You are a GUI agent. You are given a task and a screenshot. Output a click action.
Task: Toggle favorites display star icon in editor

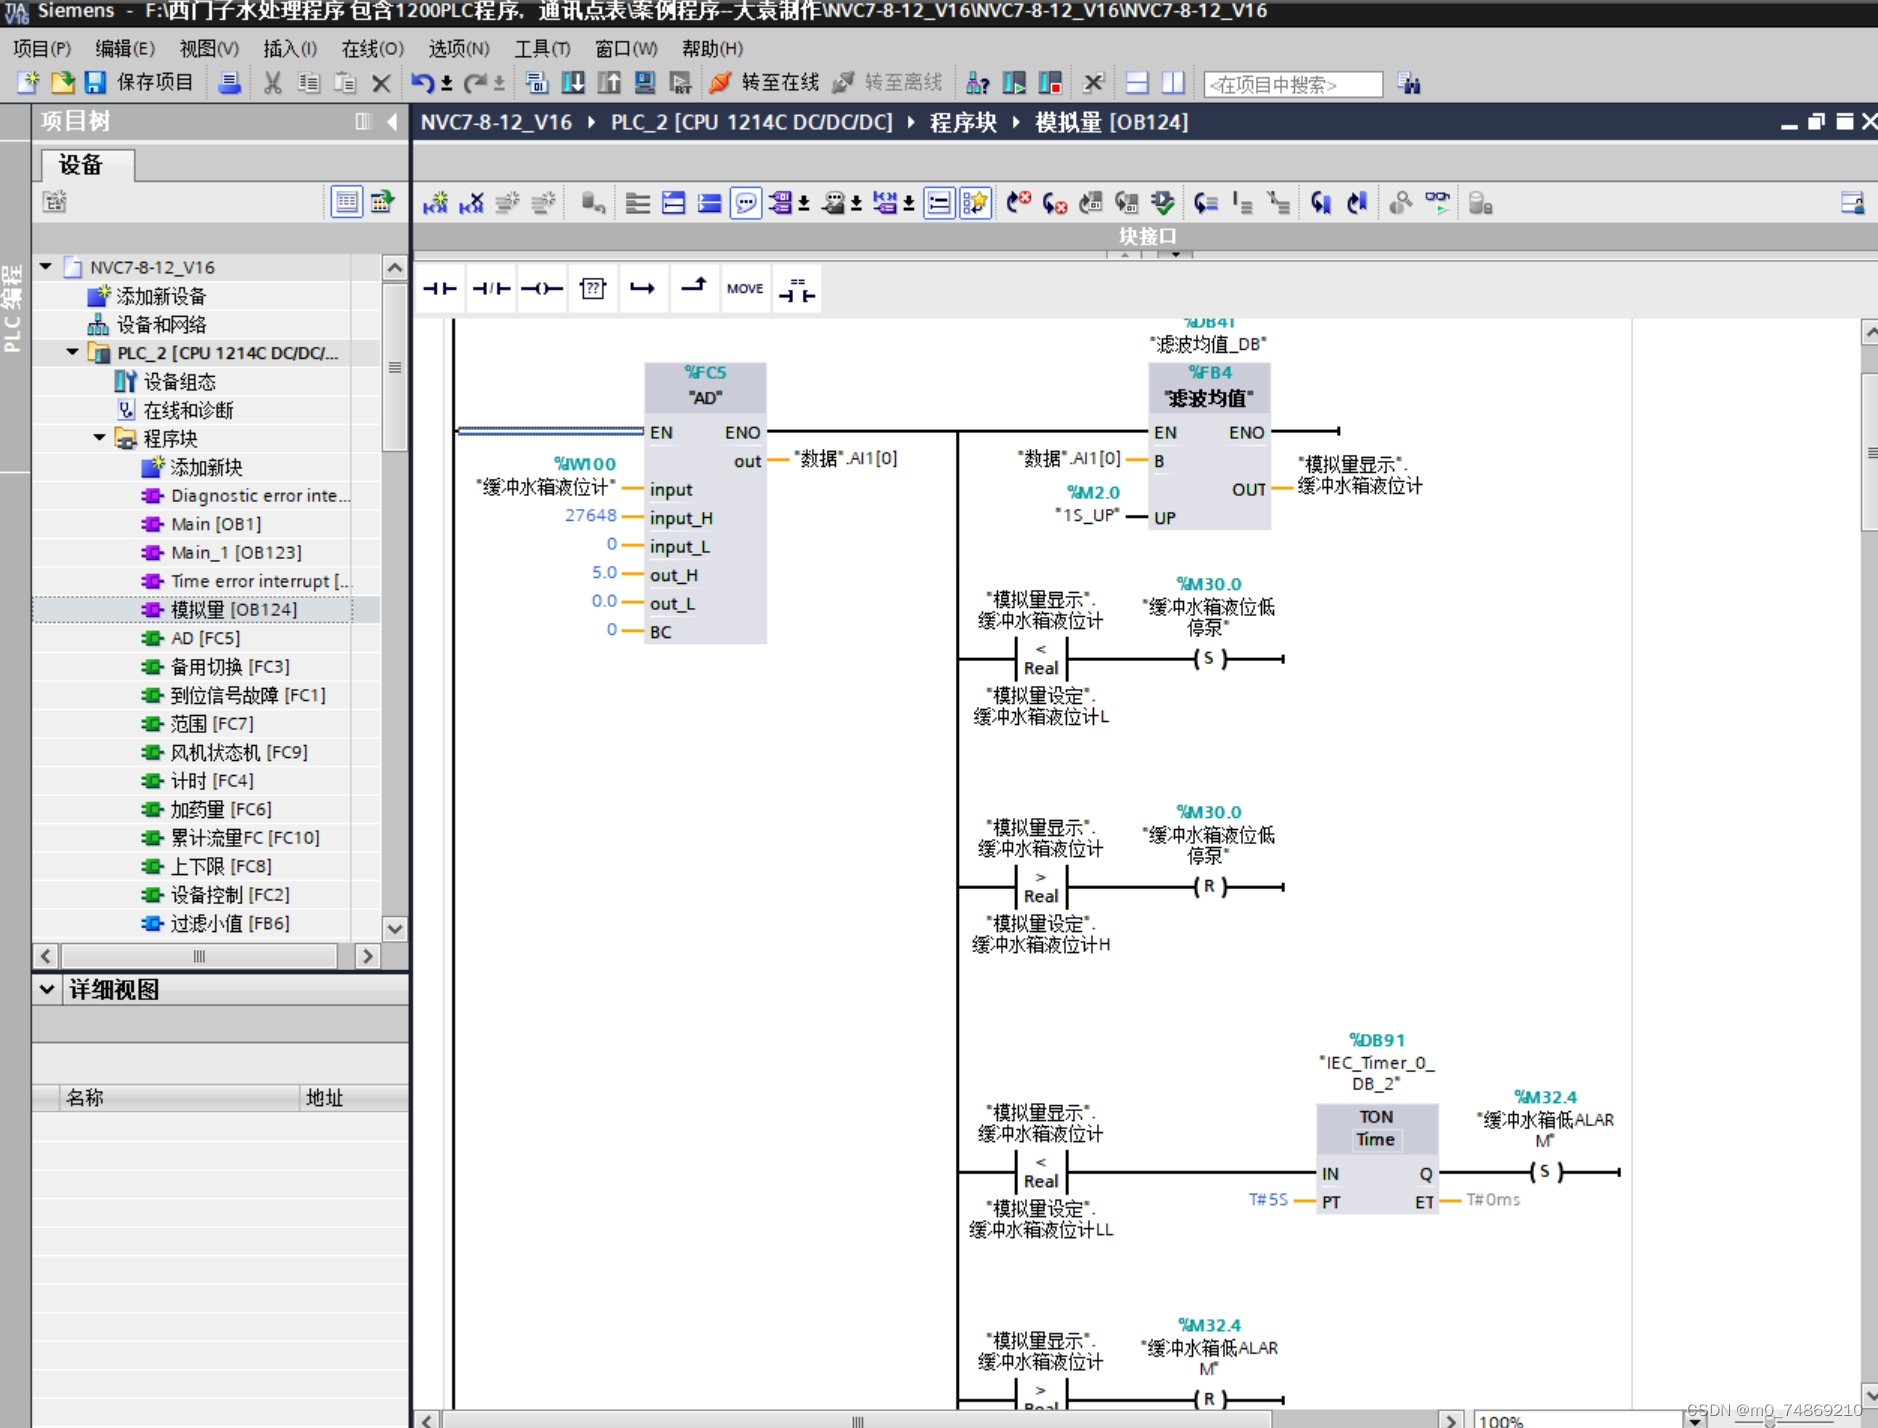coord(975,203)
